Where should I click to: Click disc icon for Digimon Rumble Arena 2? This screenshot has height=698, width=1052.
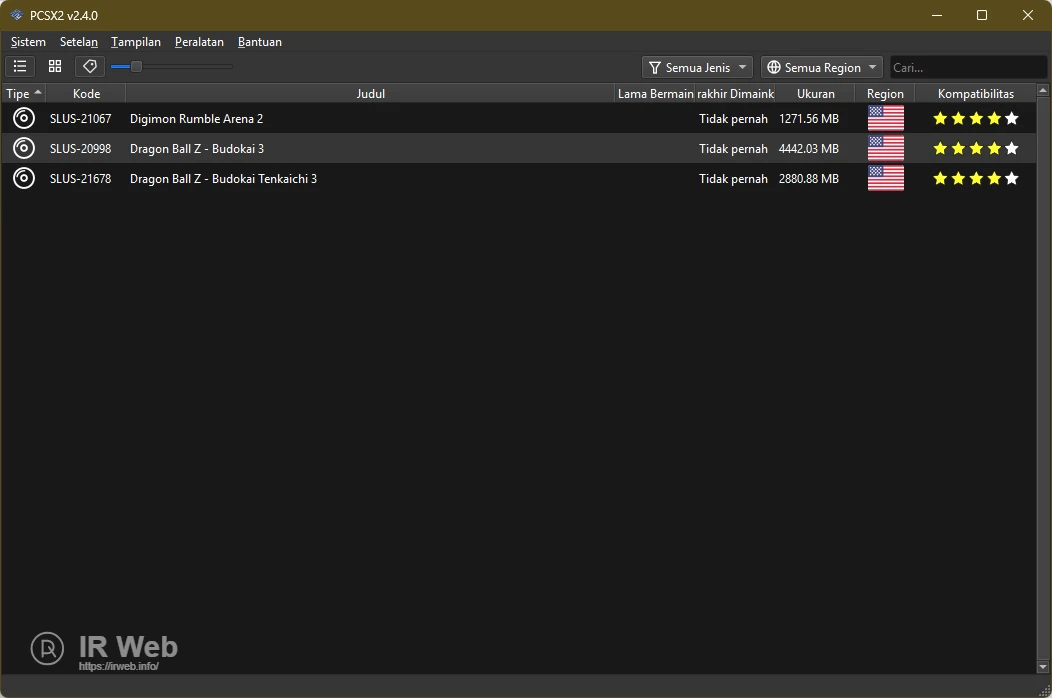coord(23,118)
